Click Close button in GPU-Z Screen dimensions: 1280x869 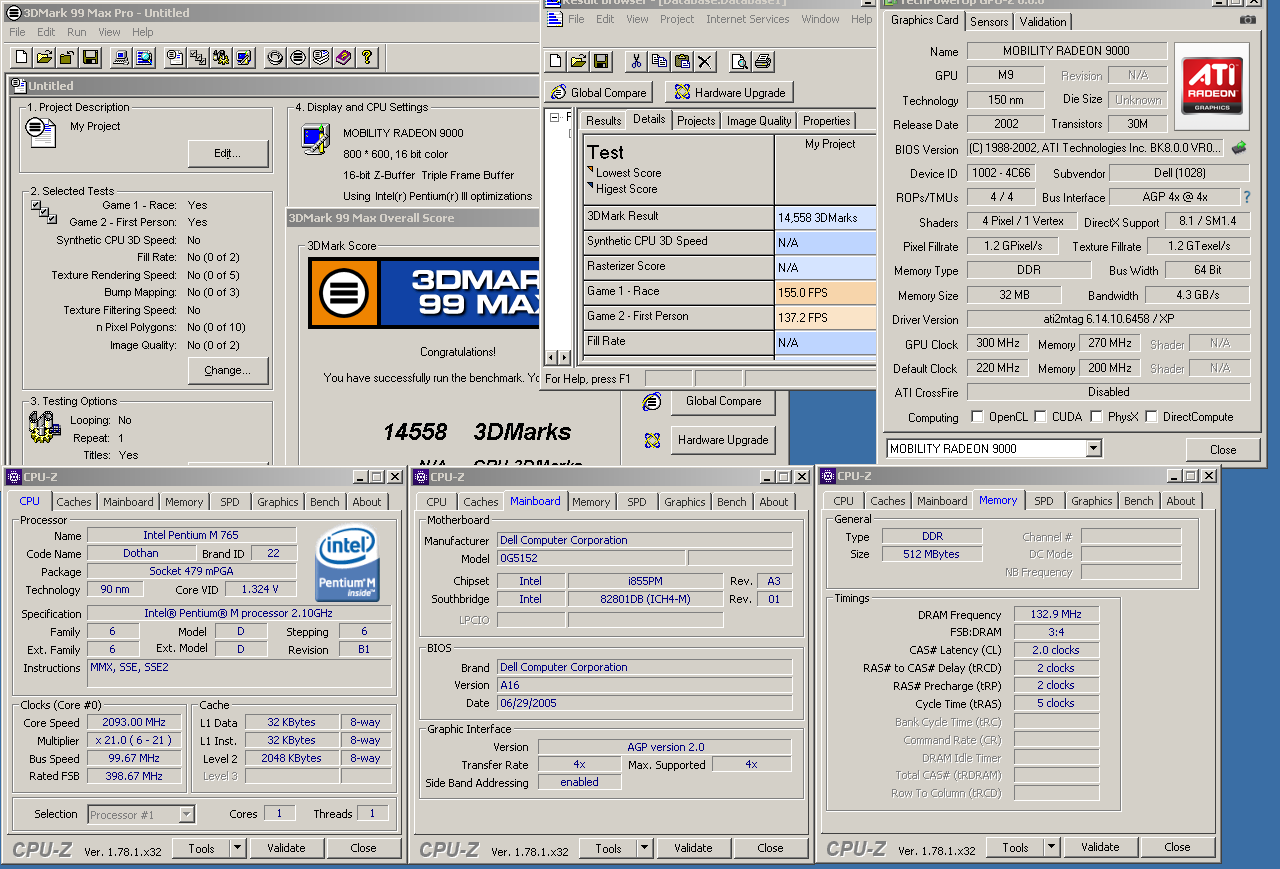click(1223, 449)
